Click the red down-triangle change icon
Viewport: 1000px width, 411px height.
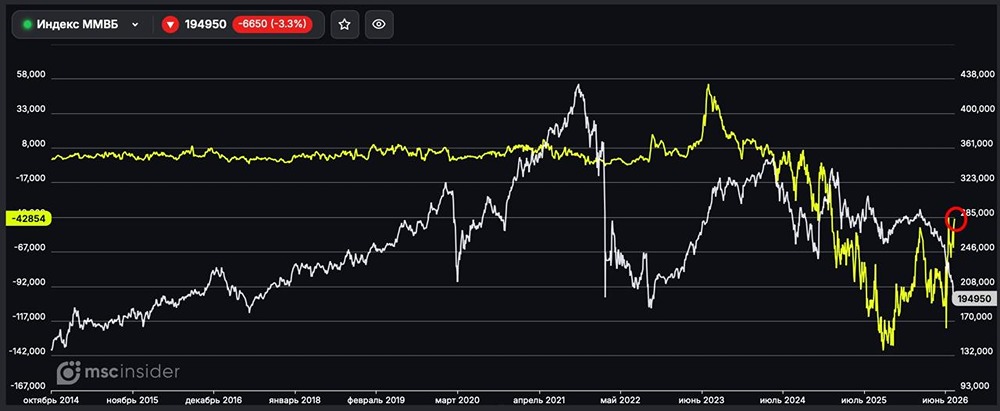pos(170,24)
